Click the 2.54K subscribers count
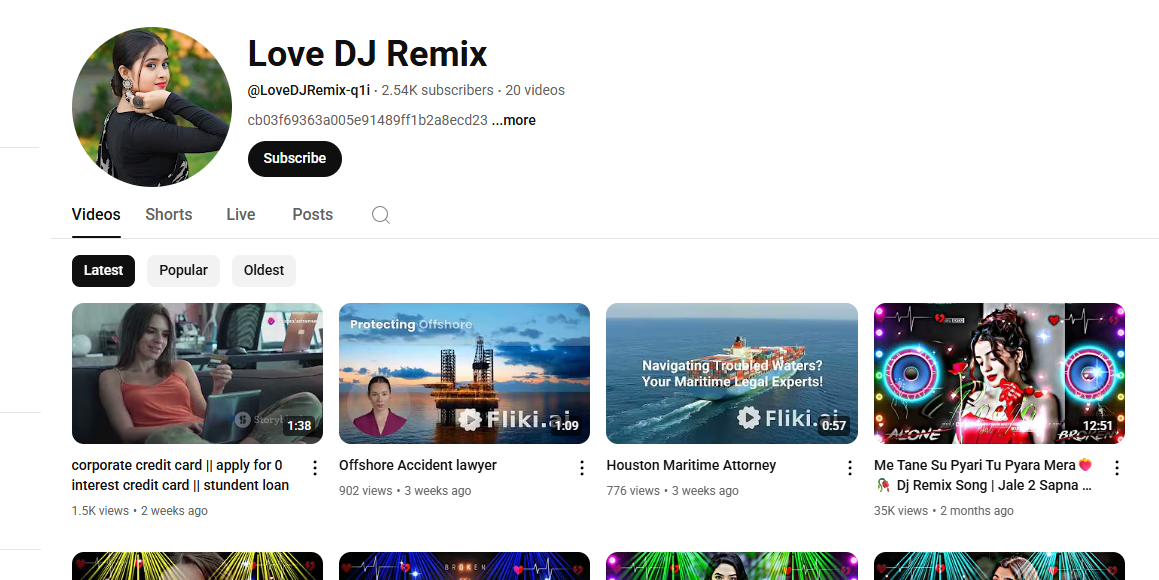Screen dimensions: 1159x580 (438, 90)
